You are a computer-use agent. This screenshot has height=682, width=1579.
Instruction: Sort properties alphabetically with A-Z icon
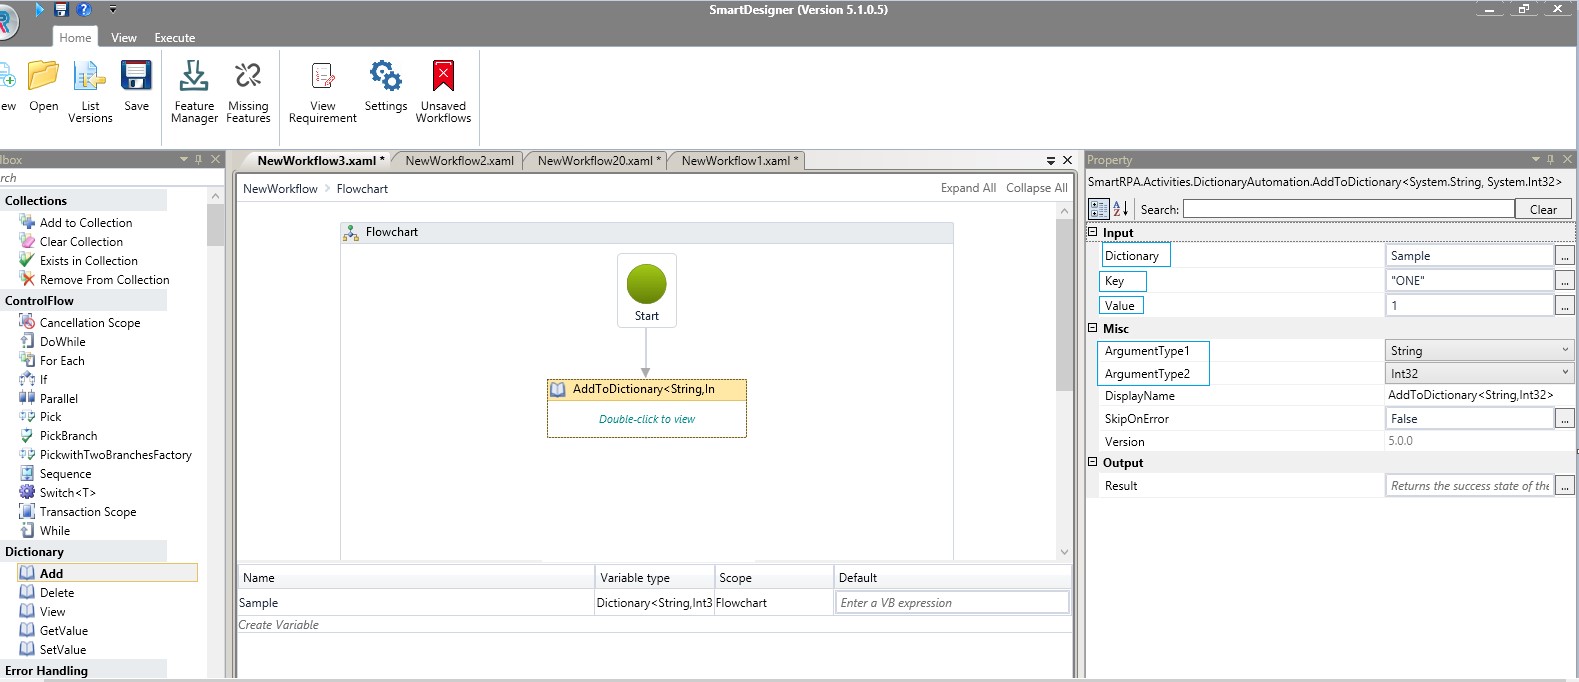pos(1121,208)
